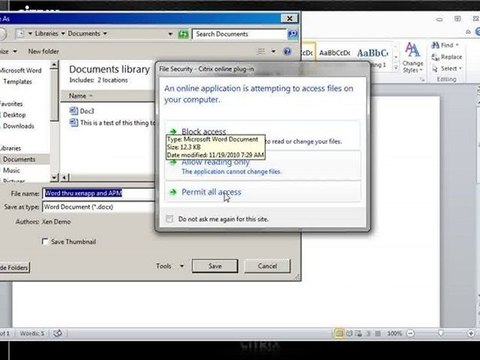Click the Word zoom slider handle
Screen dimensions: 480x360
pos(441,333)
